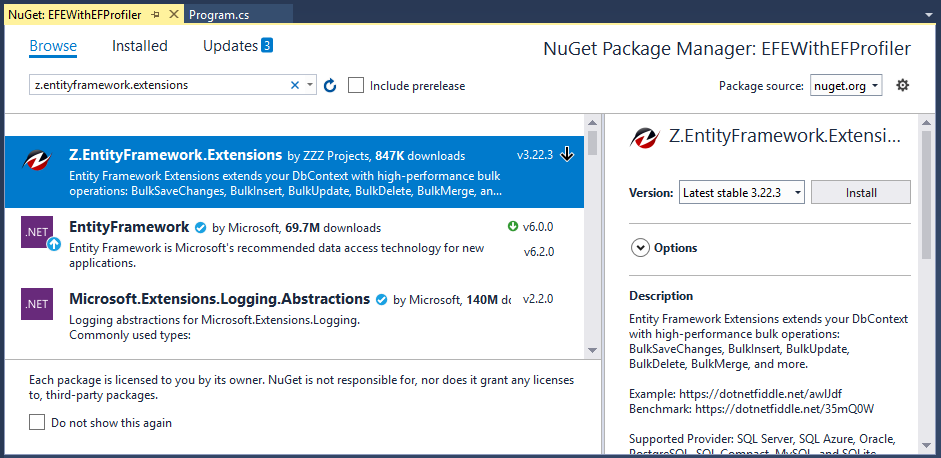
Task: Check Do not show this again
Action: (37, 423)
